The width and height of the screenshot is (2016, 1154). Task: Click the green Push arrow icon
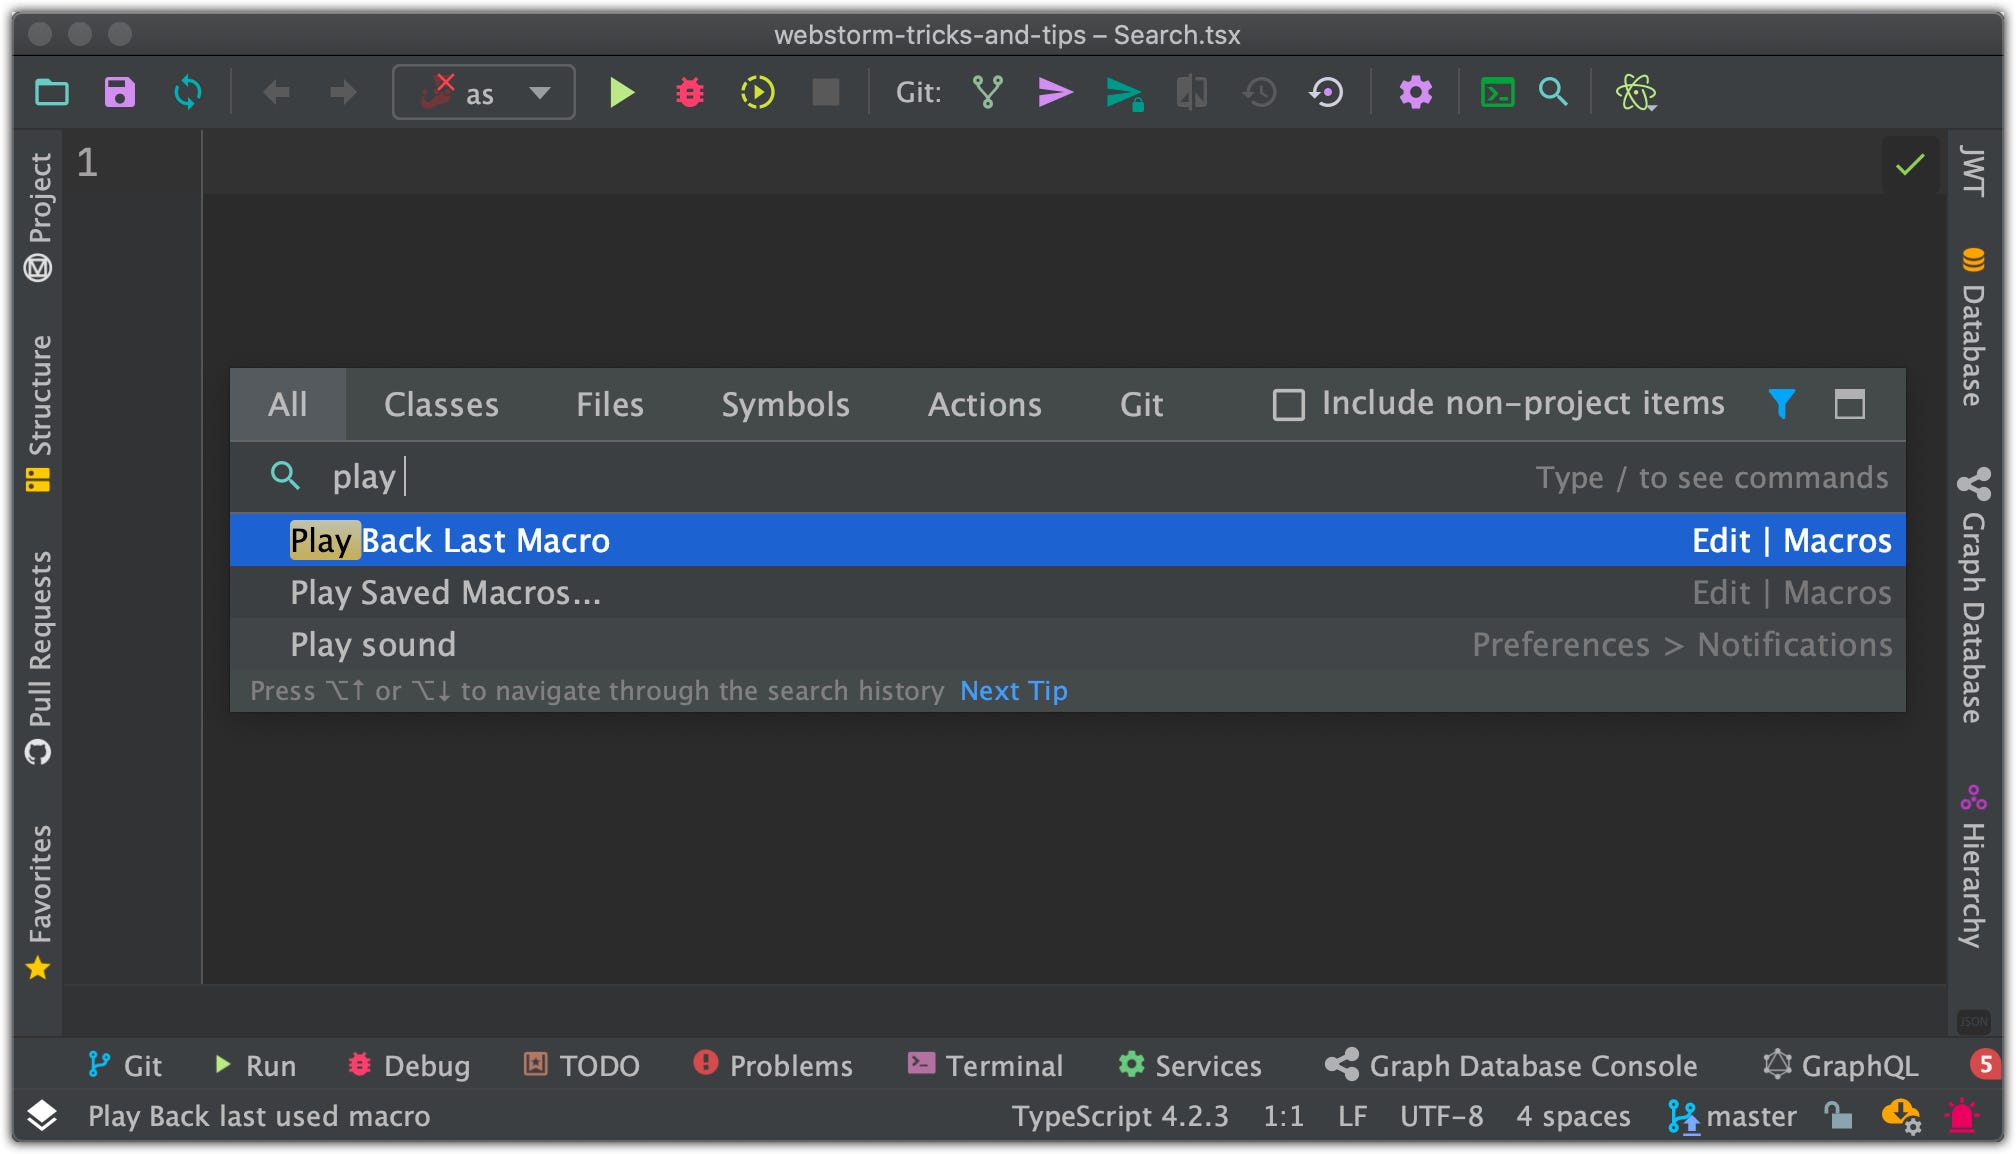pos(1124,94)
